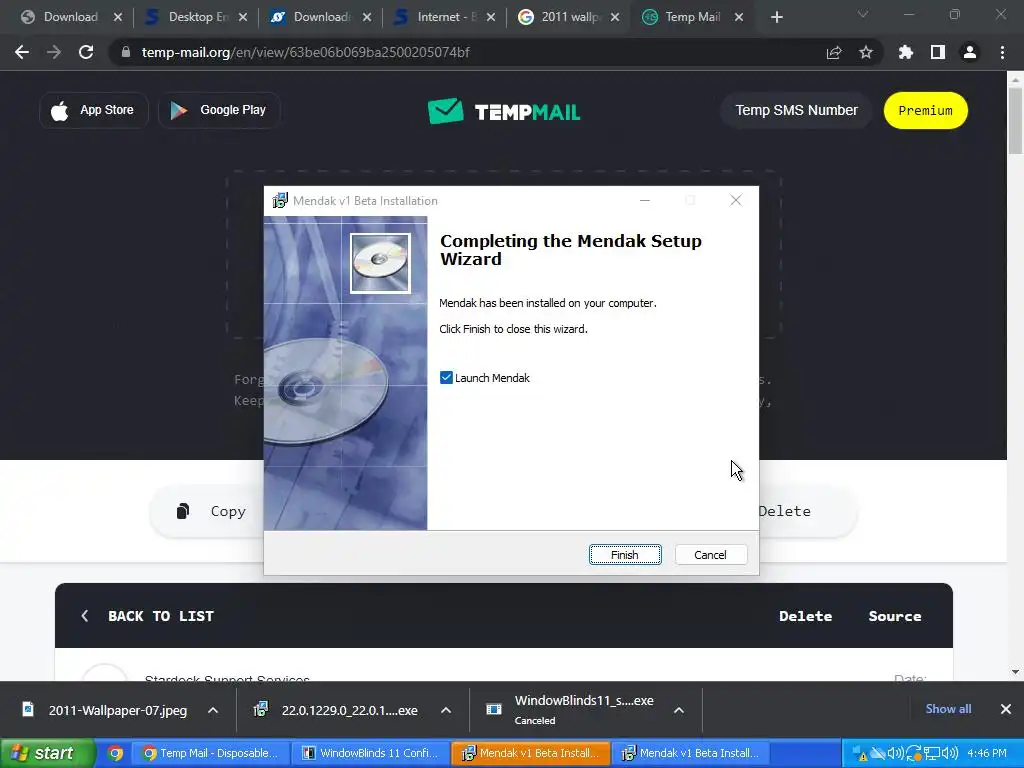Image resolution: width=1024 pixels, height=768 pixels.
Task: Click Delete in the email header bar
Action: pos(805,616)
